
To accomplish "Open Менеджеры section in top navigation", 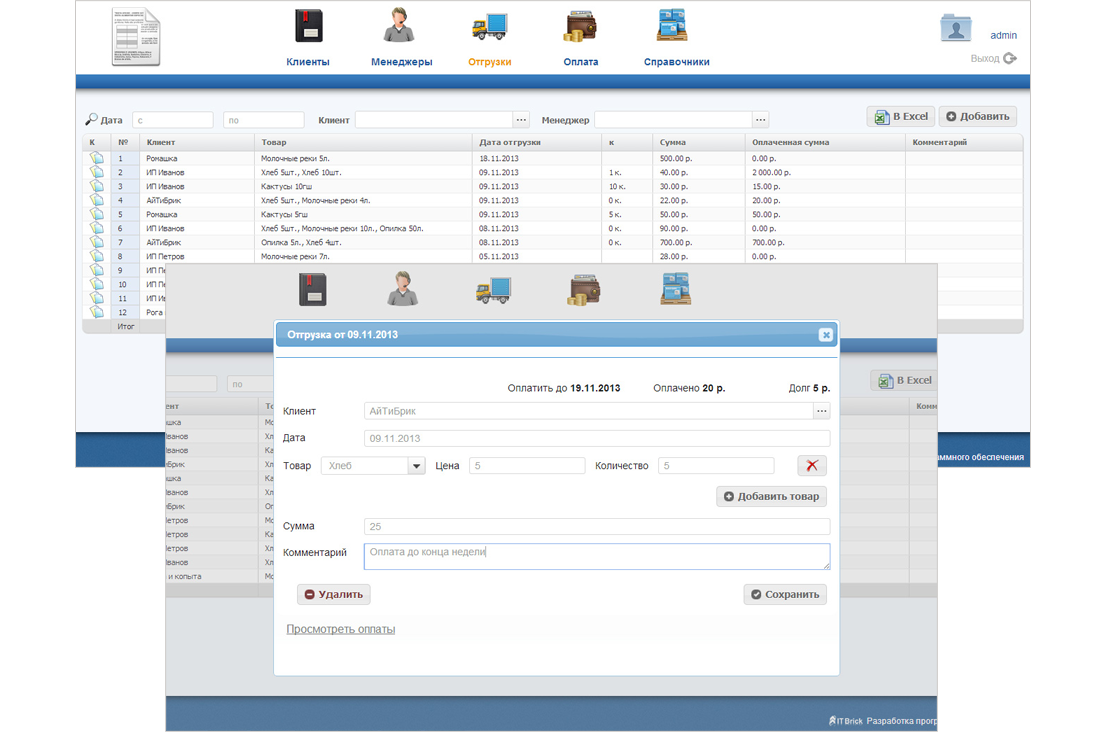I will point(401,62).
